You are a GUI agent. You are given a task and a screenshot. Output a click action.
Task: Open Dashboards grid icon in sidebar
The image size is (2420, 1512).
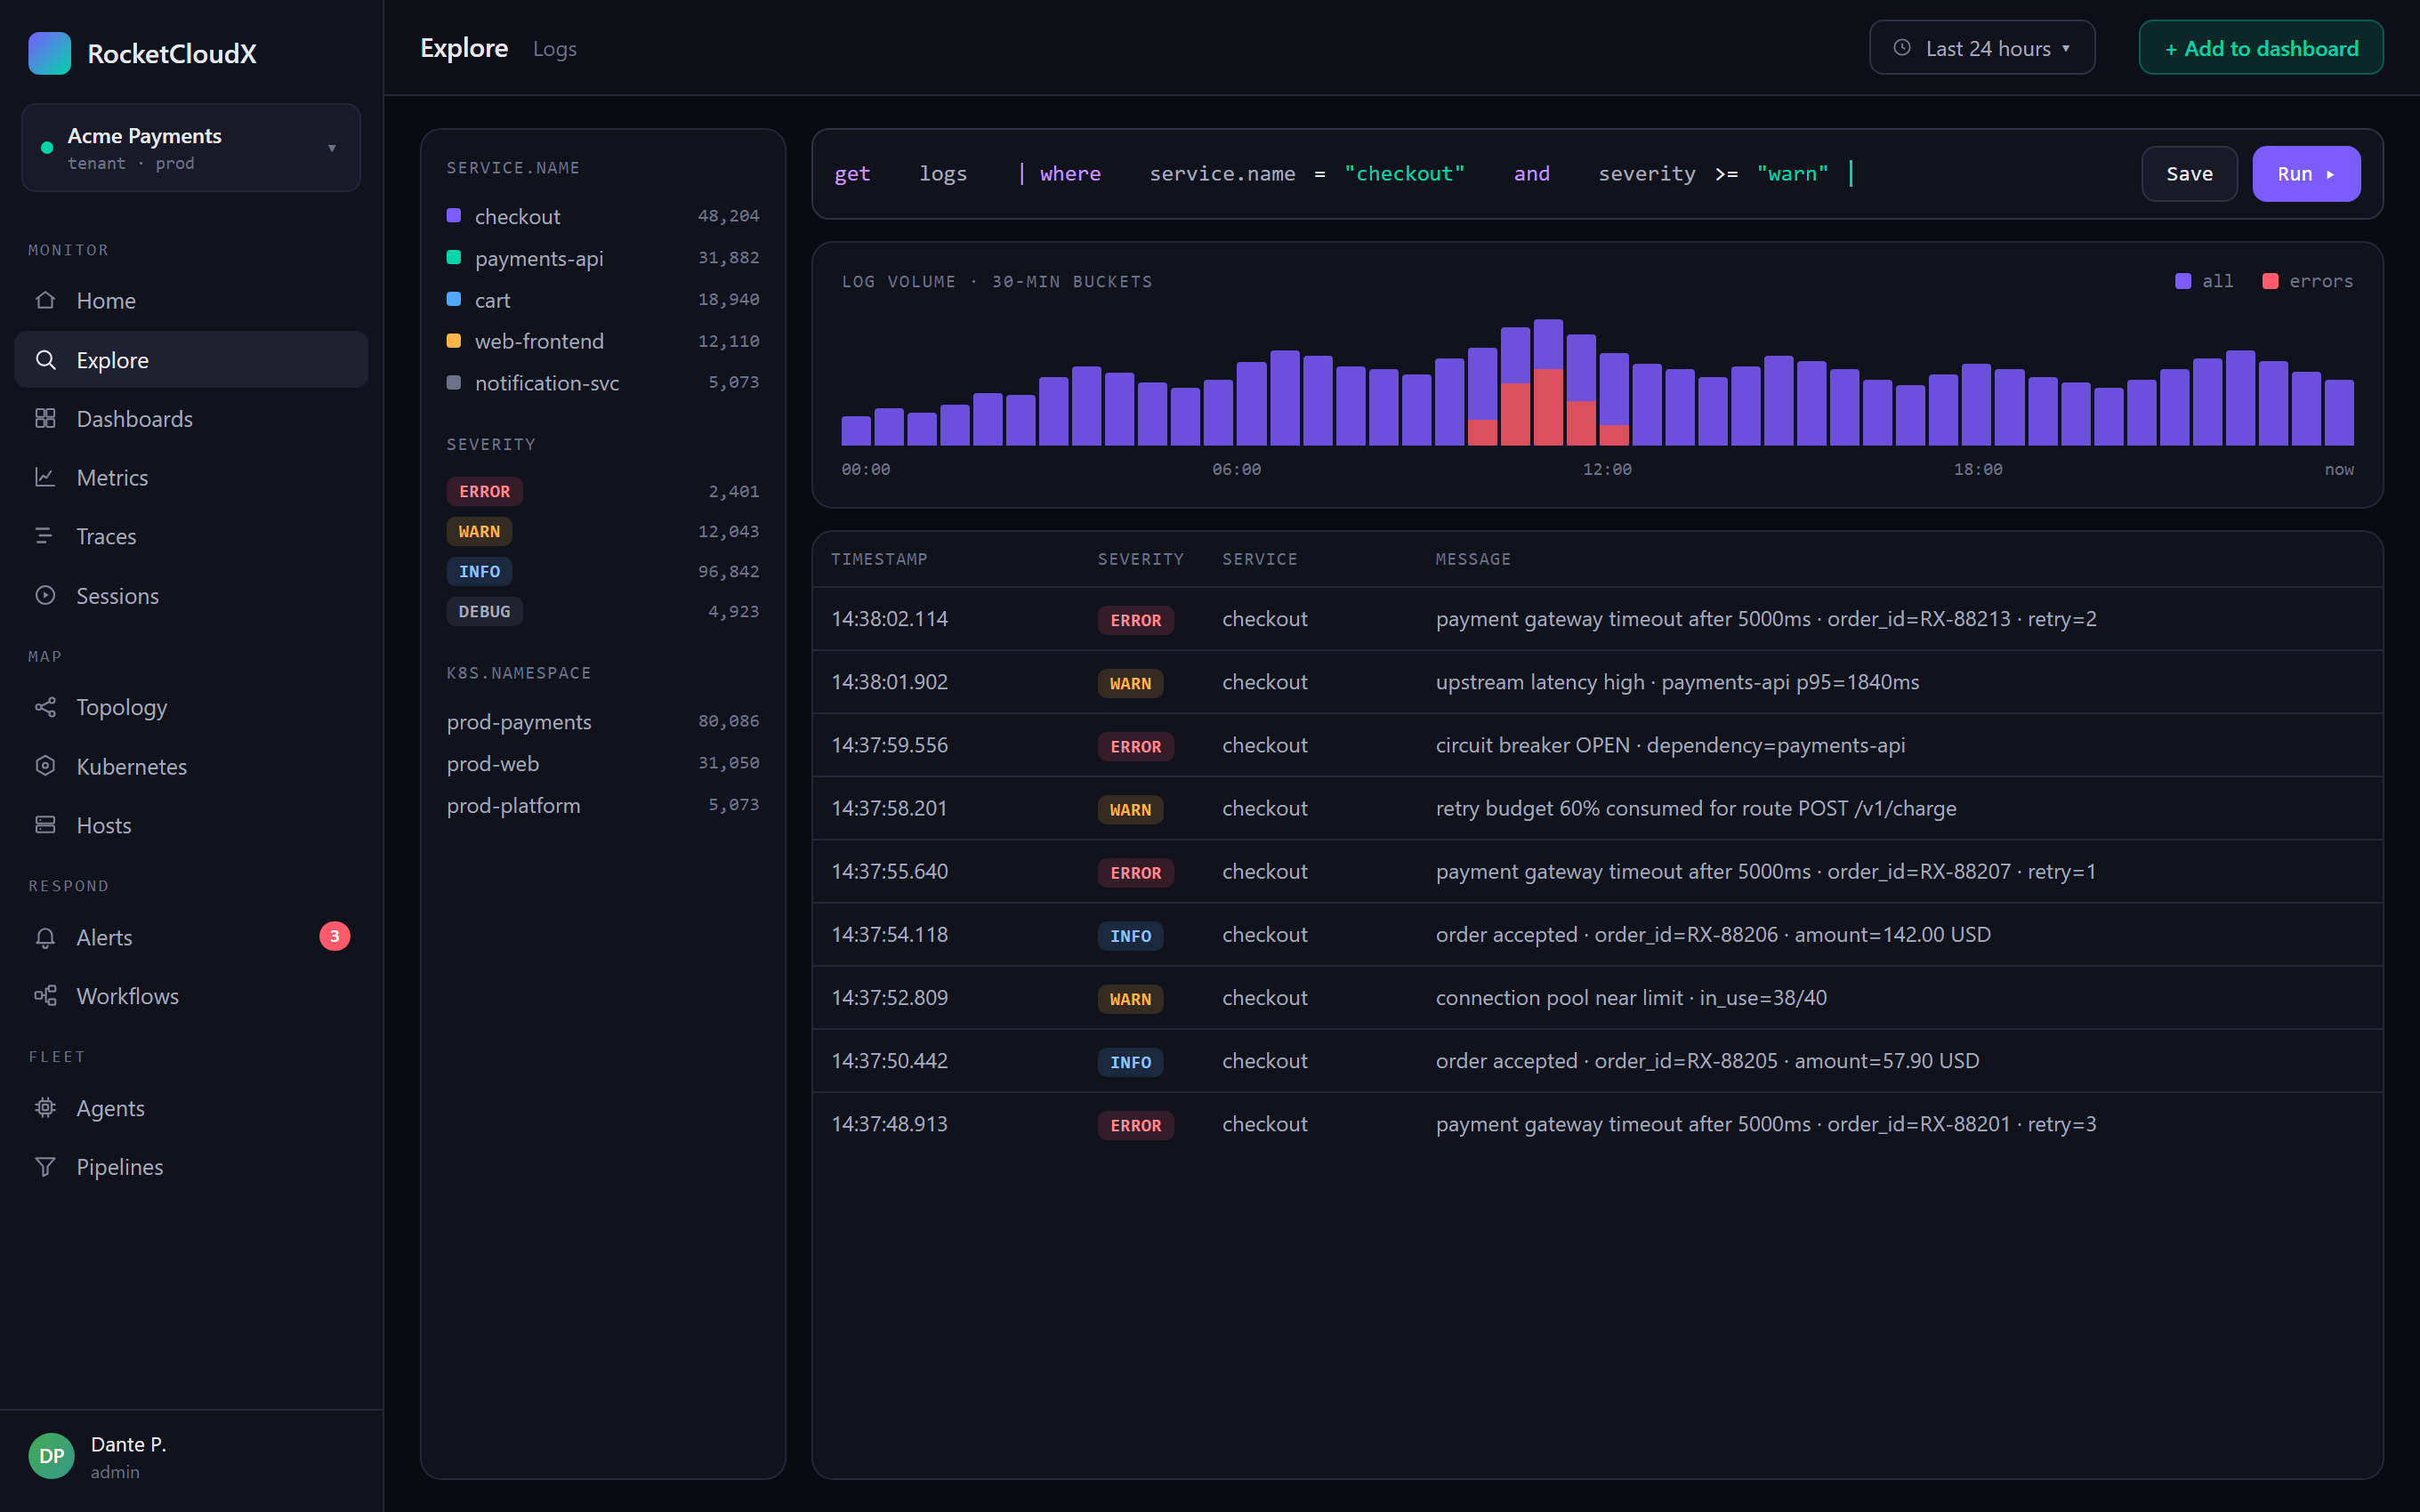[x=45, y=418]
